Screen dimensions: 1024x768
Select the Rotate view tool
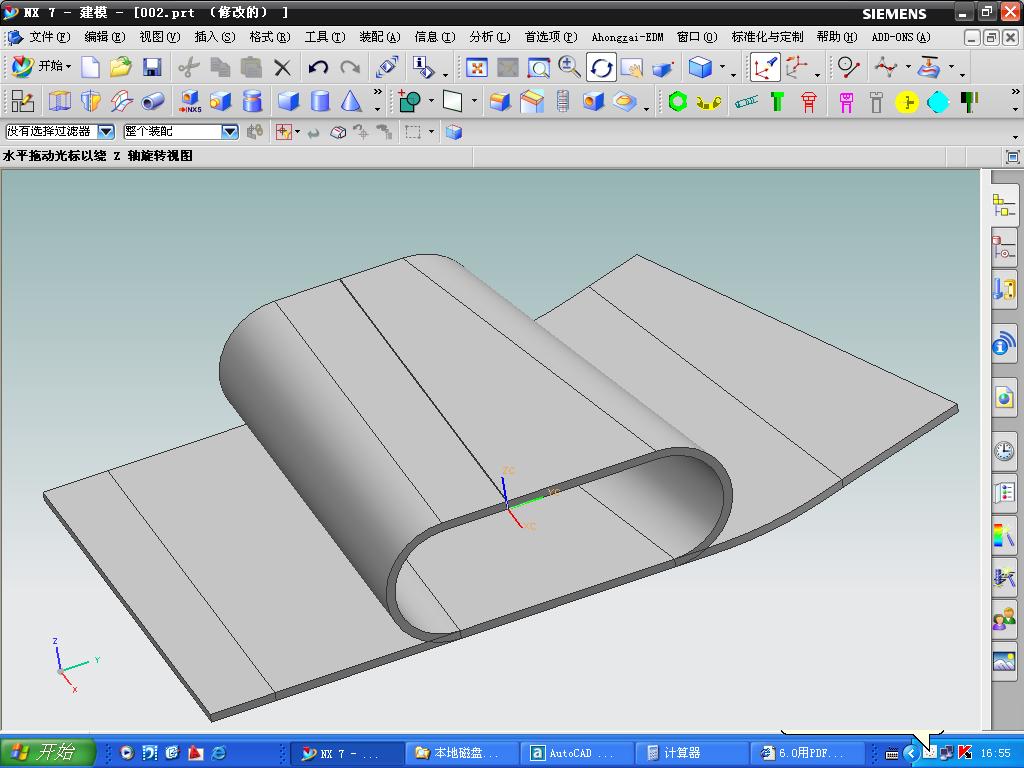point(601,67)
